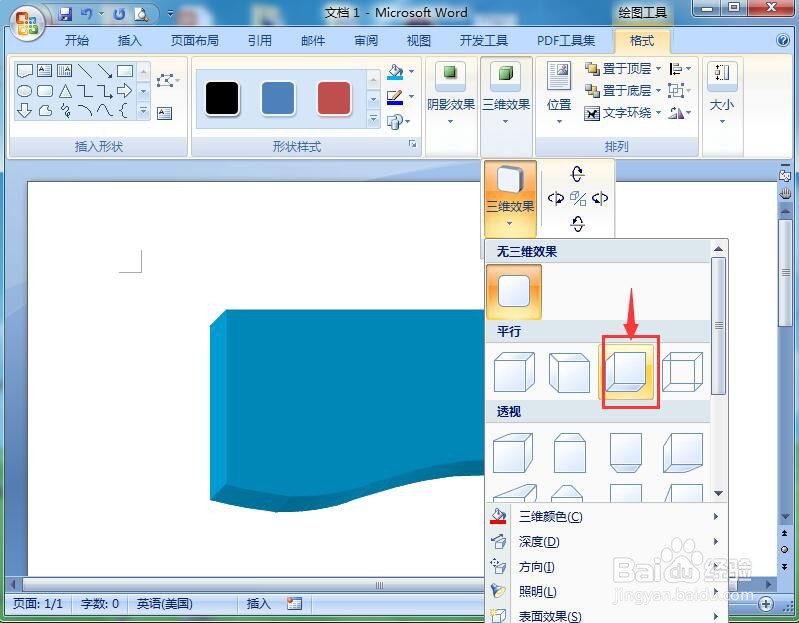Screen dimensions: 799x623
Task: Select the line shape in shapes gallery
Action: [85, 70]
